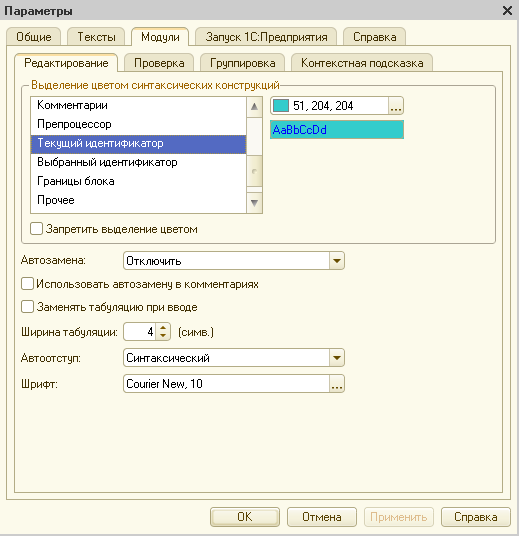
Task: Select Границы блока list item
Action: 138,181
